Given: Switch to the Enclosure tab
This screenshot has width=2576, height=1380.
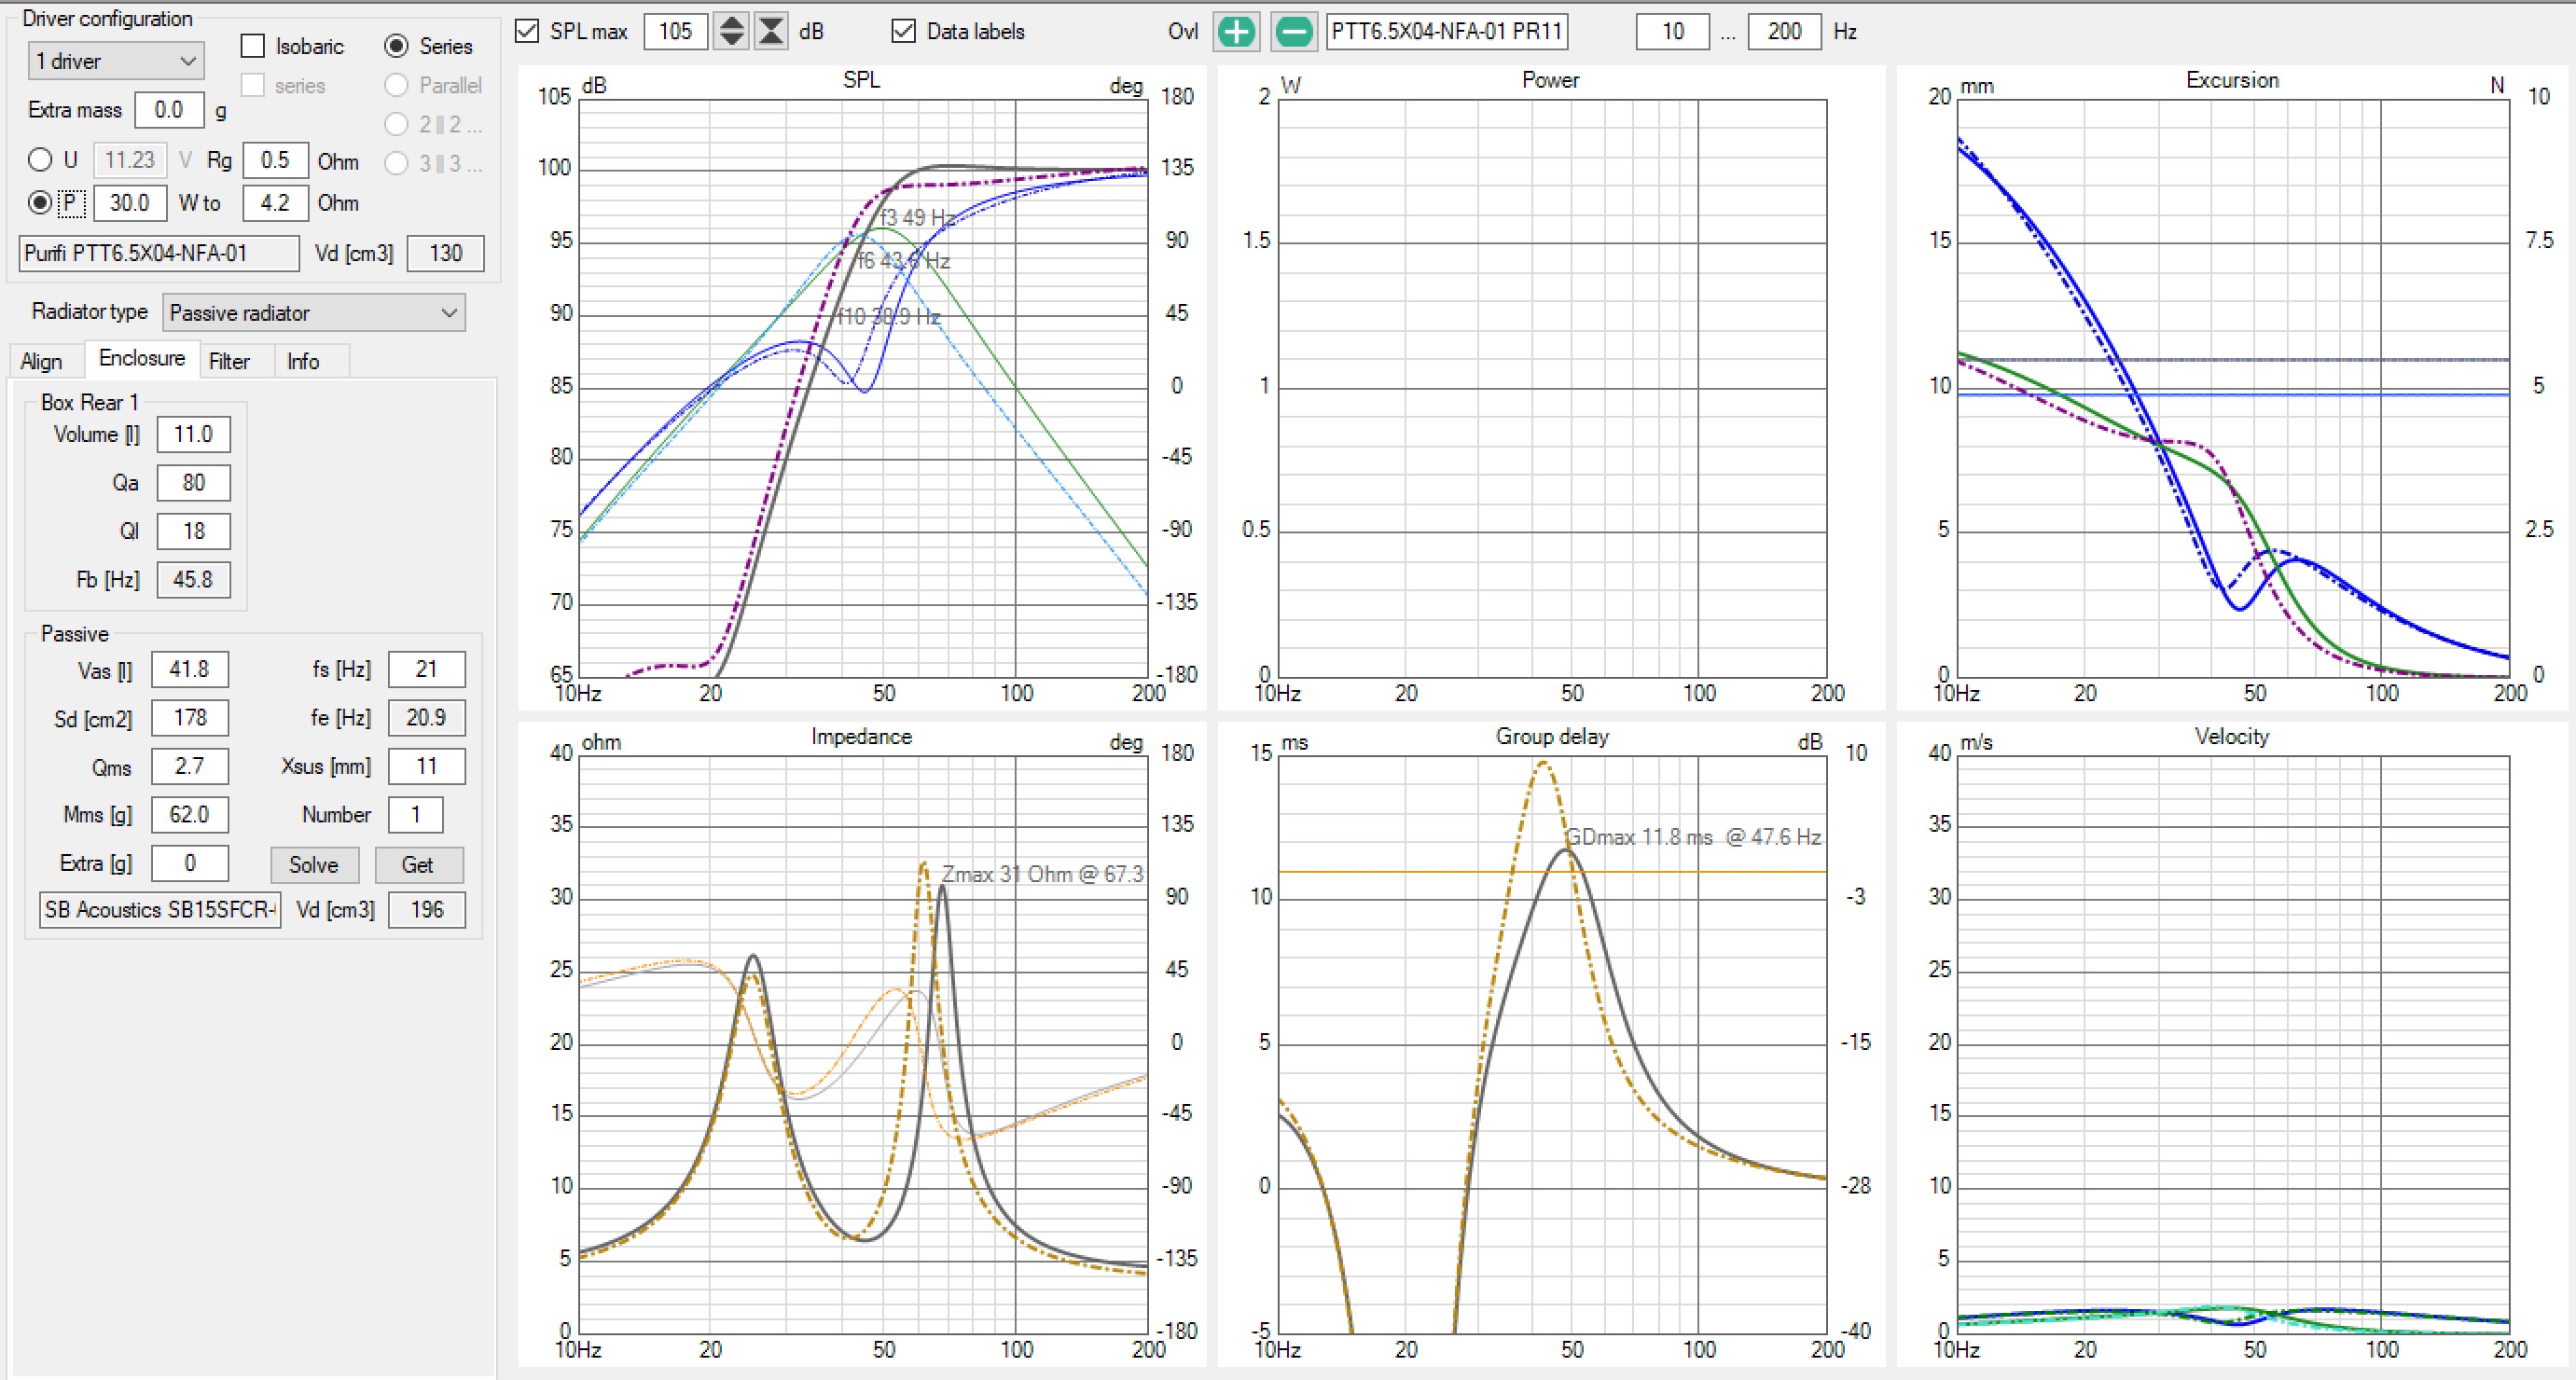Looking at the screenshot, I should click(x=142, y=358).
